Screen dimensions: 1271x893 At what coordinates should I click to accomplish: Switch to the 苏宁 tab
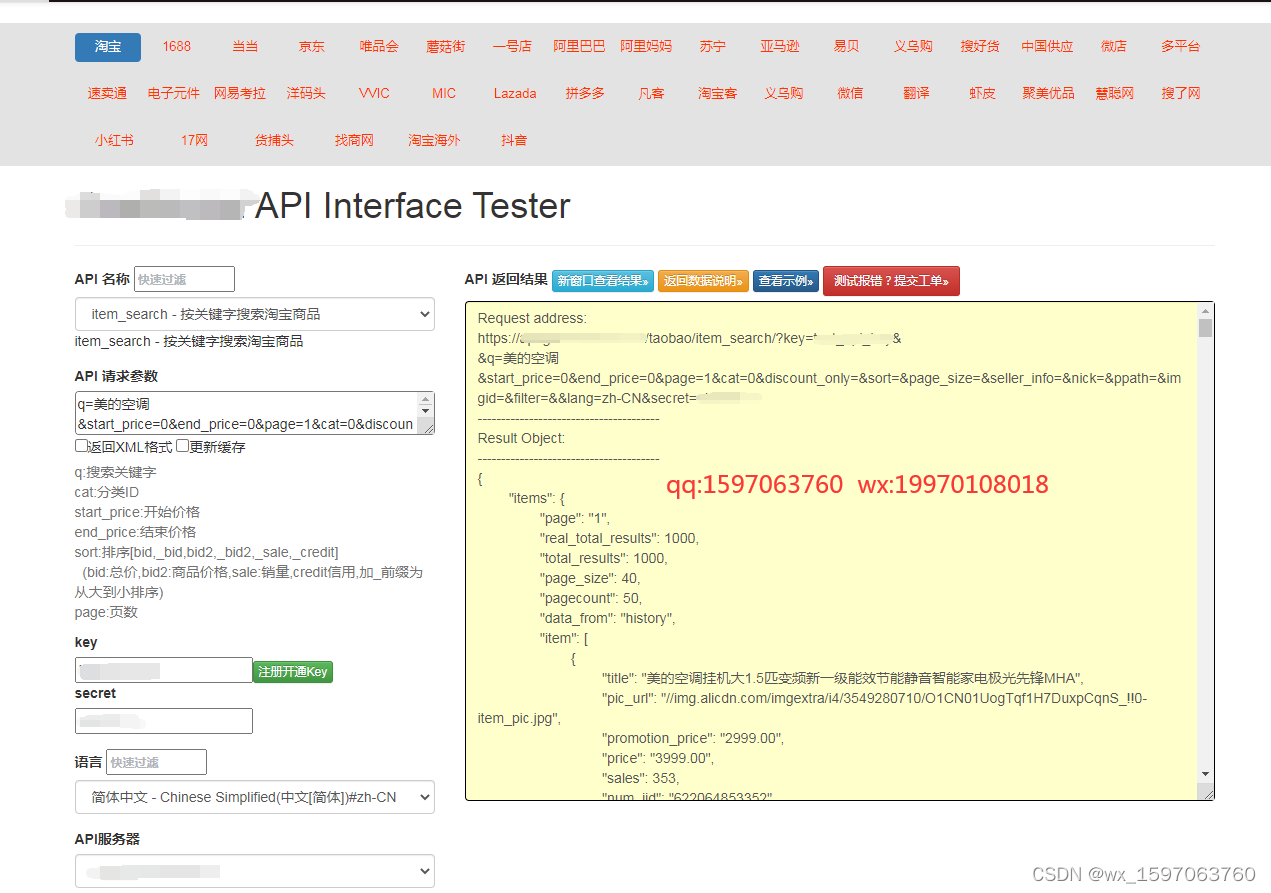[x=713, y=47]
